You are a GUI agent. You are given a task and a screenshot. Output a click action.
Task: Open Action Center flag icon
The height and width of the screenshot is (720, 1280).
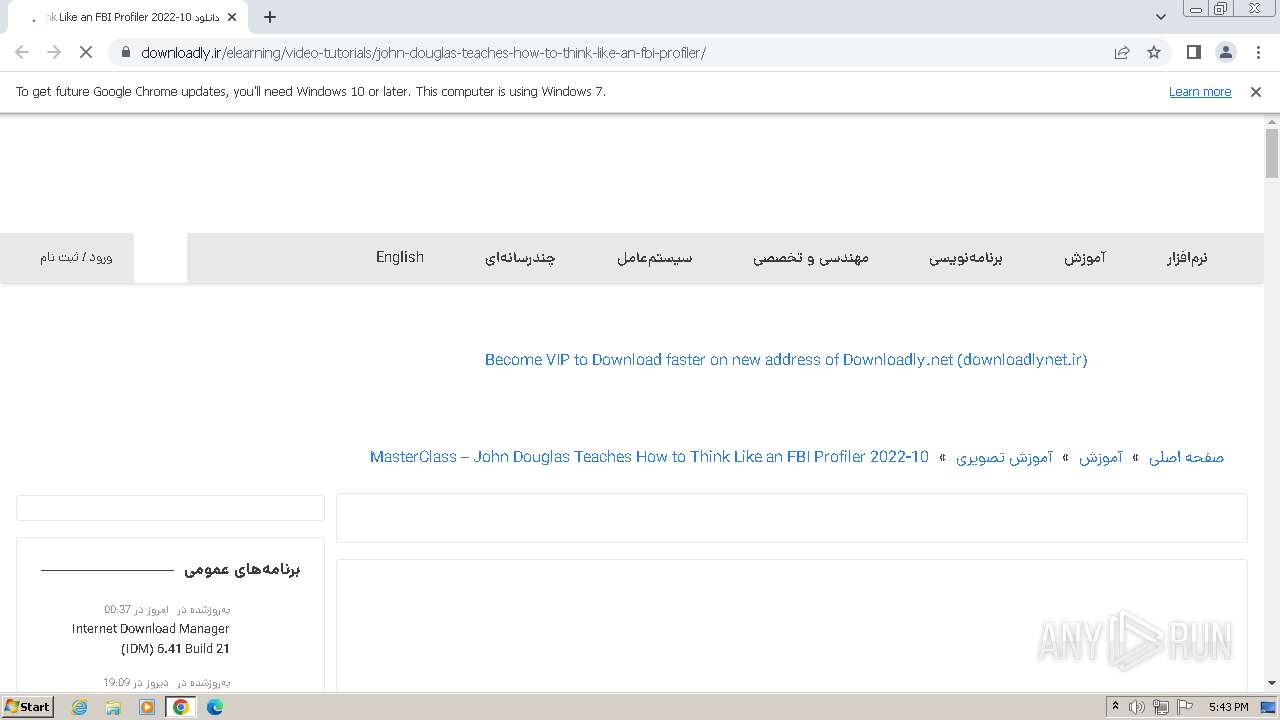click(x=1185, y=707)
